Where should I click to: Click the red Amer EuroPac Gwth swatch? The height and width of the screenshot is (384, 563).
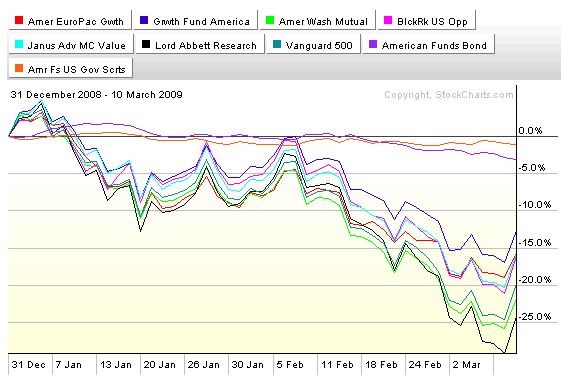click(x=19, y=20)
